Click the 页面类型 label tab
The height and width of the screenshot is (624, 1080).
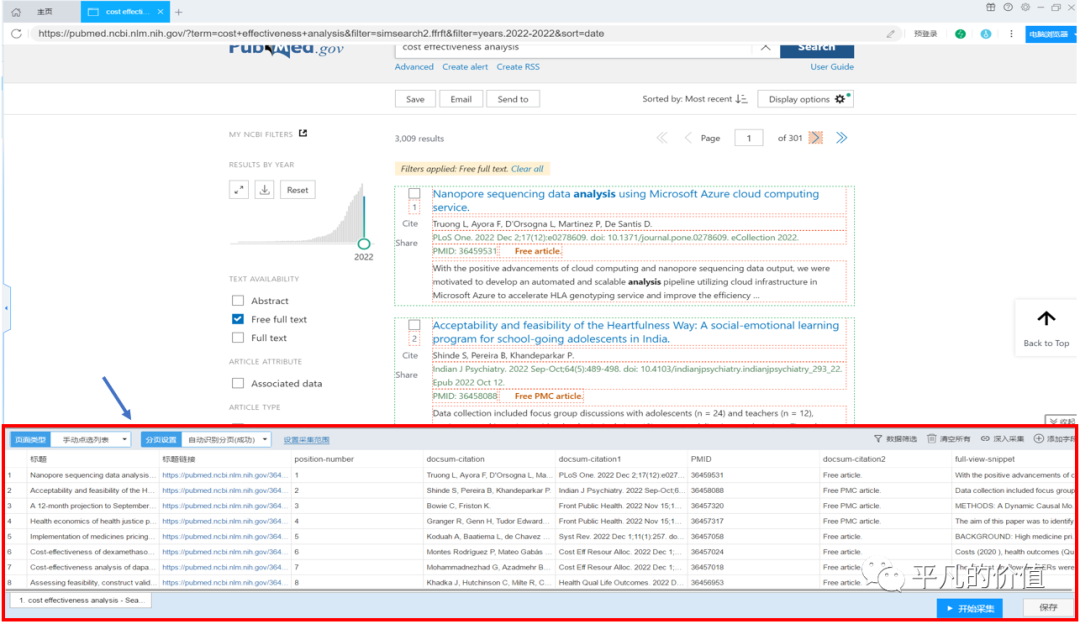(30, 439)
